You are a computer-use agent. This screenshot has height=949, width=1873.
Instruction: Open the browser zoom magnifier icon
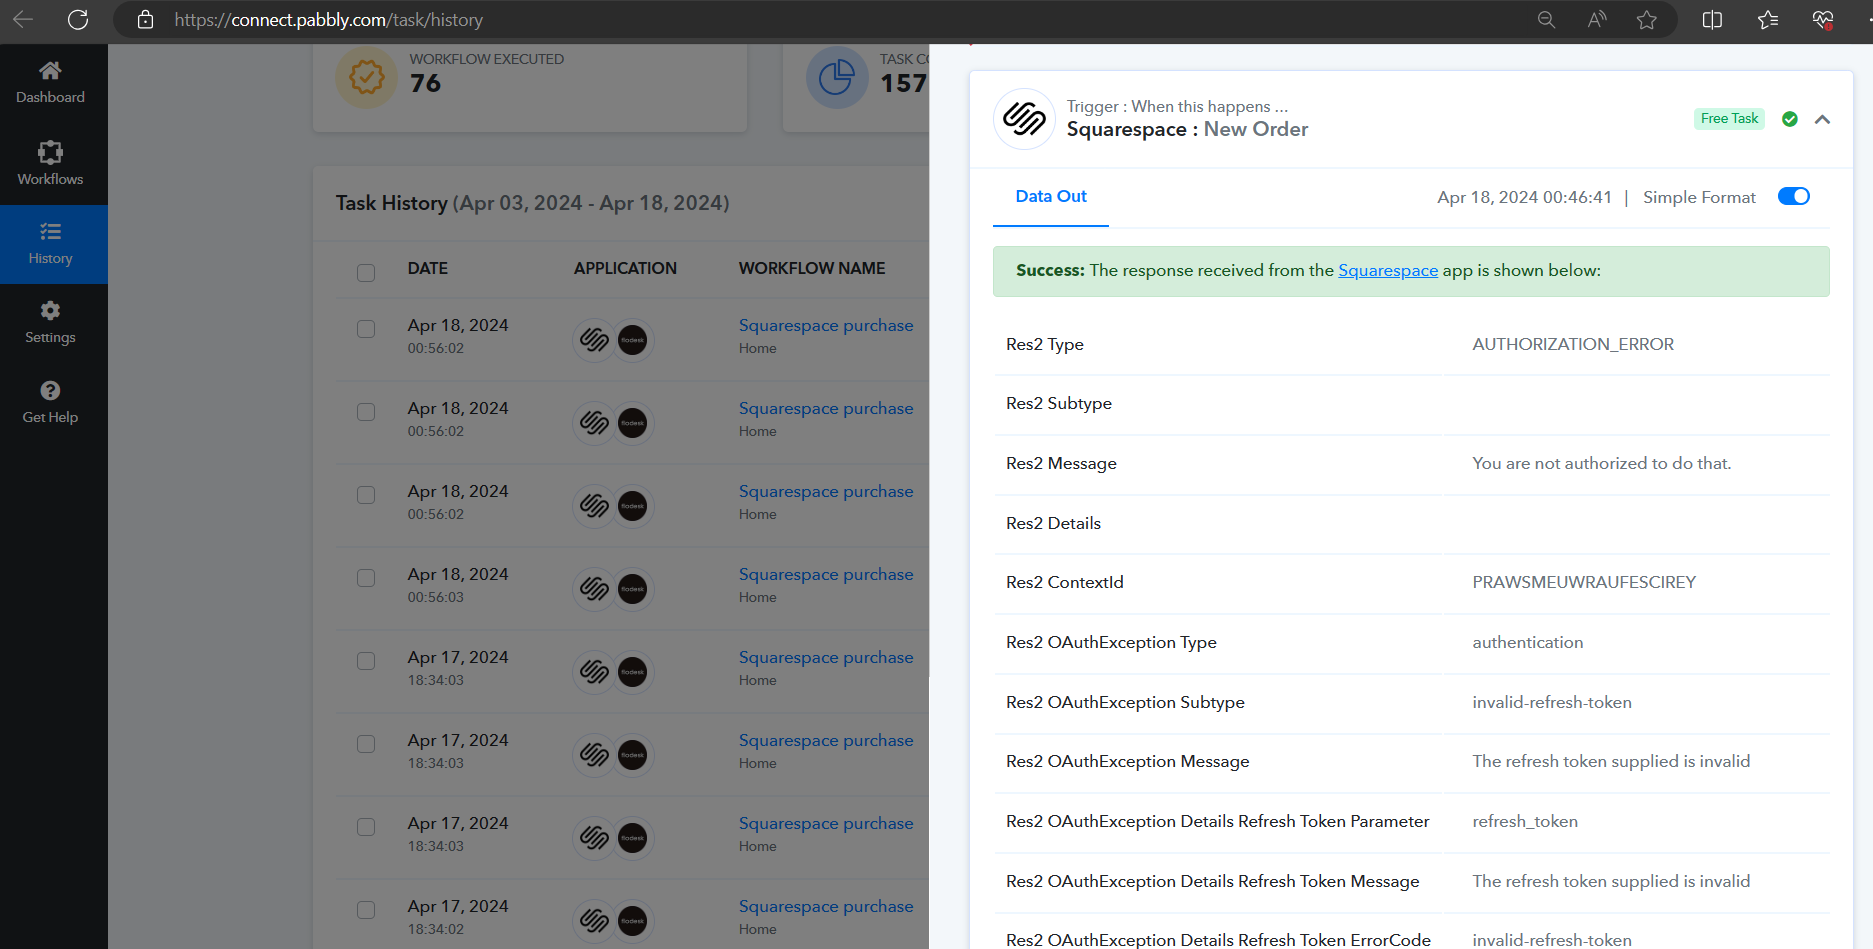point(1546,20)
